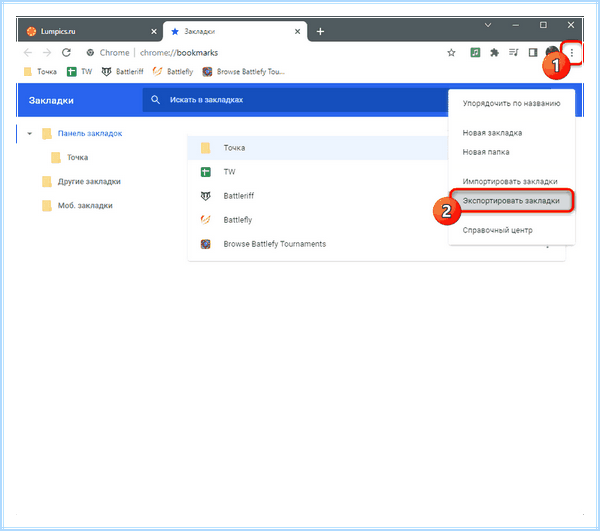Screen dimensions: 600x531
Task: Maximize the Chrome window
Action: pyautogui.click(x=543, y=25)
